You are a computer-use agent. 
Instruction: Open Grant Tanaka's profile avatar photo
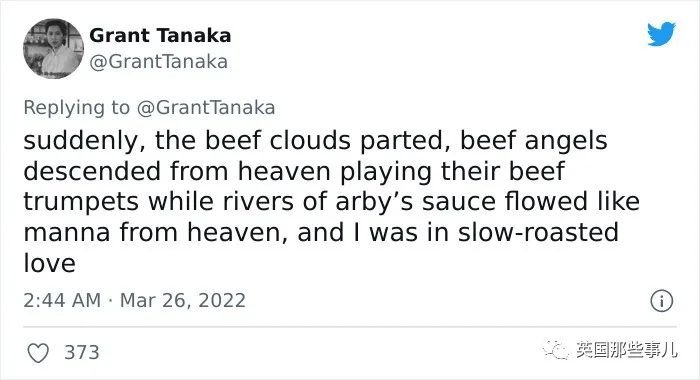53,49
